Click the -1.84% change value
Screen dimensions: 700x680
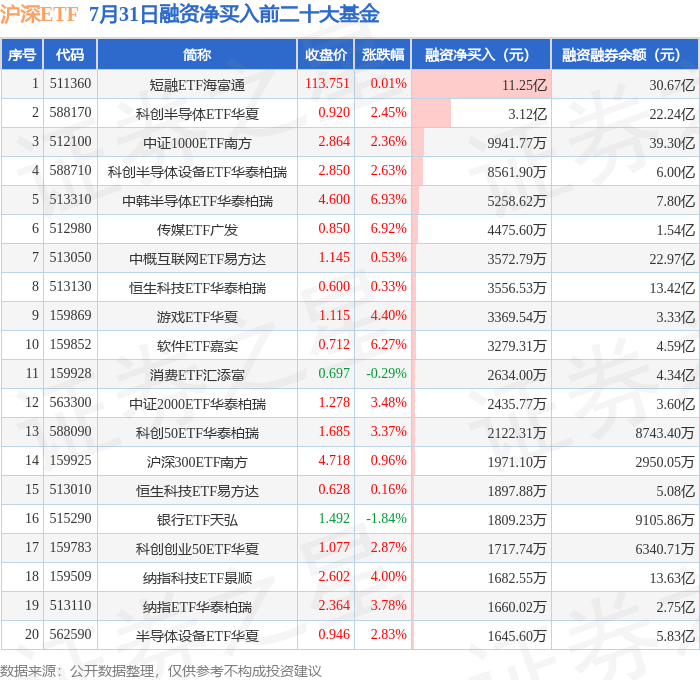point(387,518)
